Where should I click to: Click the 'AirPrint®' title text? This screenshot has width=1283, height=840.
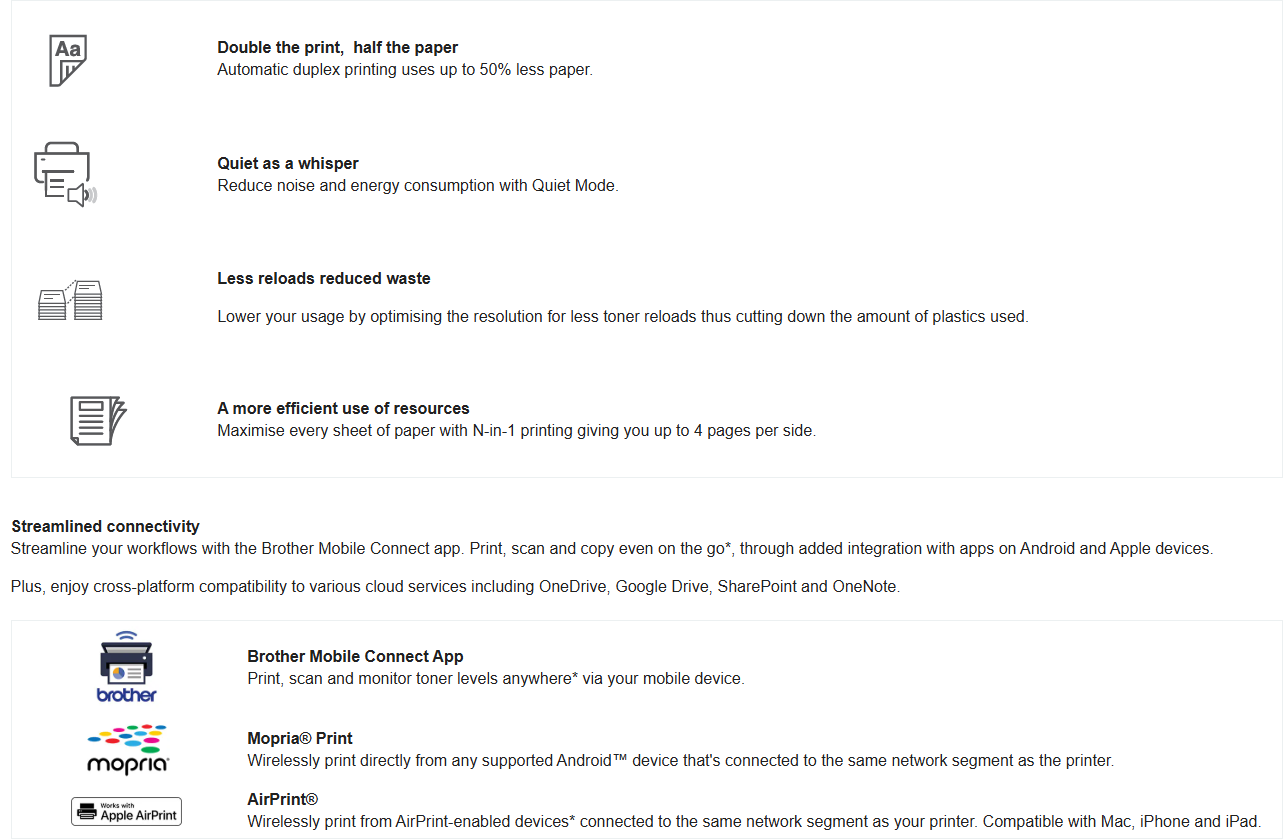pyautogui.click(x=282, y=799)
